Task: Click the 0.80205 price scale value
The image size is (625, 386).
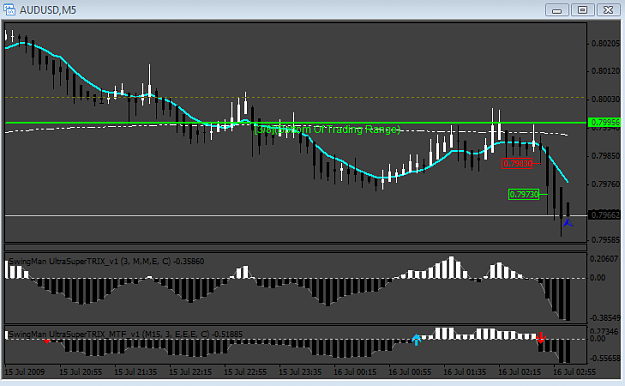Action: (605, 43)
